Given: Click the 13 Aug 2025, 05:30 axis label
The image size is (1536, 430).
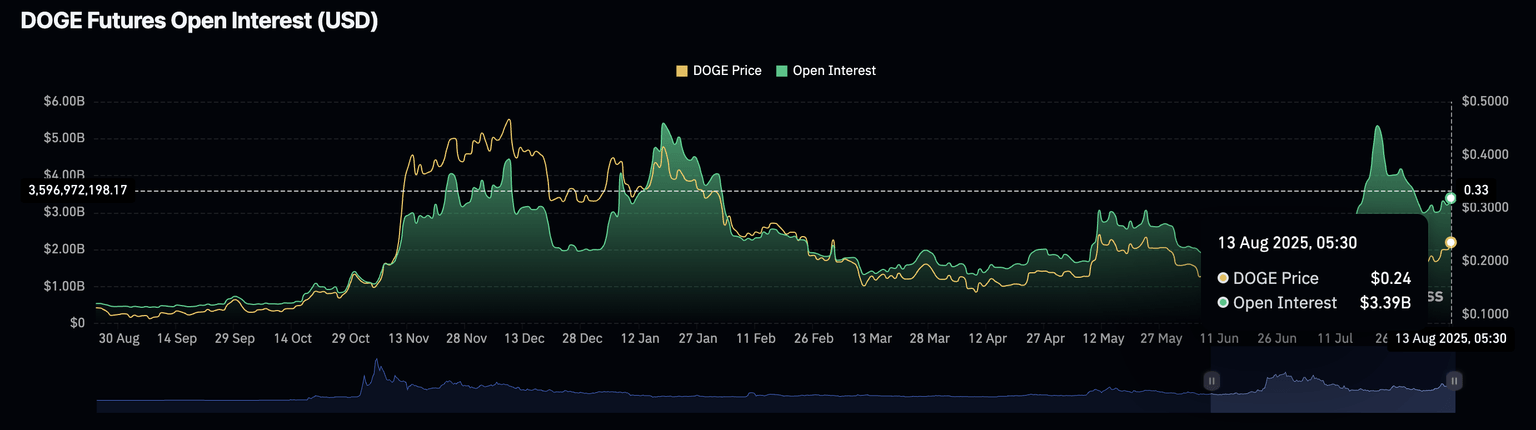Looking at the screenshot, I should [1451, 339].
